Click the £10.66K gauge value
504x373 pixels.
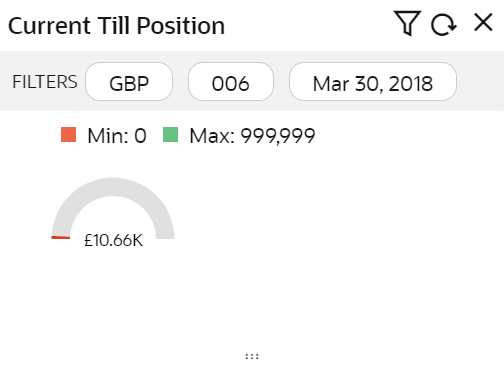click(113, 240)
